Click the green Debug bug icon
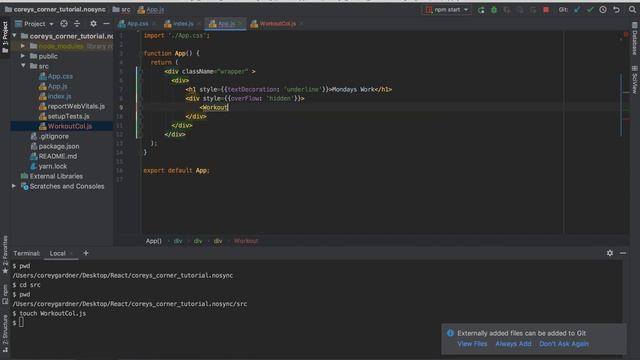Viewport: 640px width, 360px height. [x=494, y=10]
